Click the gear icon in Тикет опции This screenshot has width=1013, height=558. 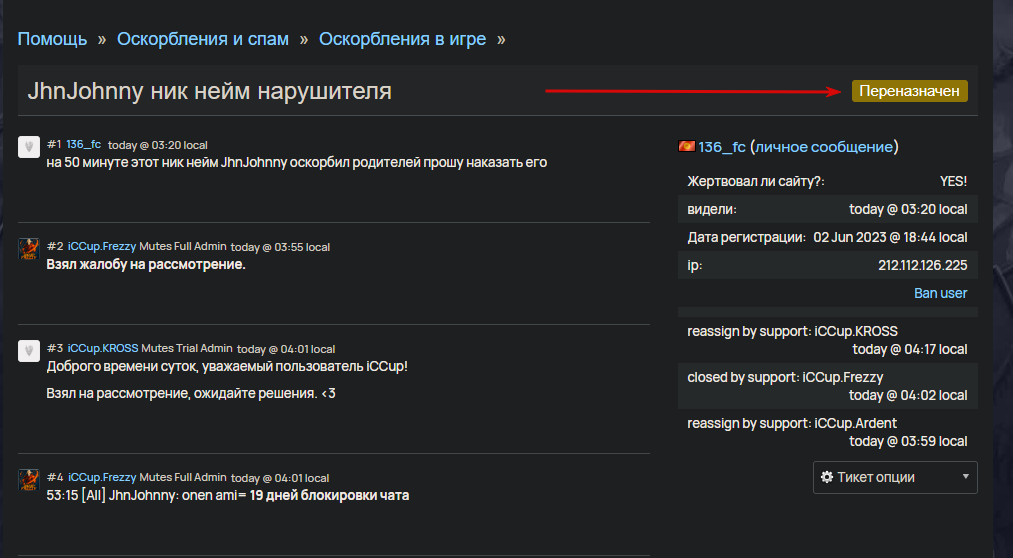[826, 477]
